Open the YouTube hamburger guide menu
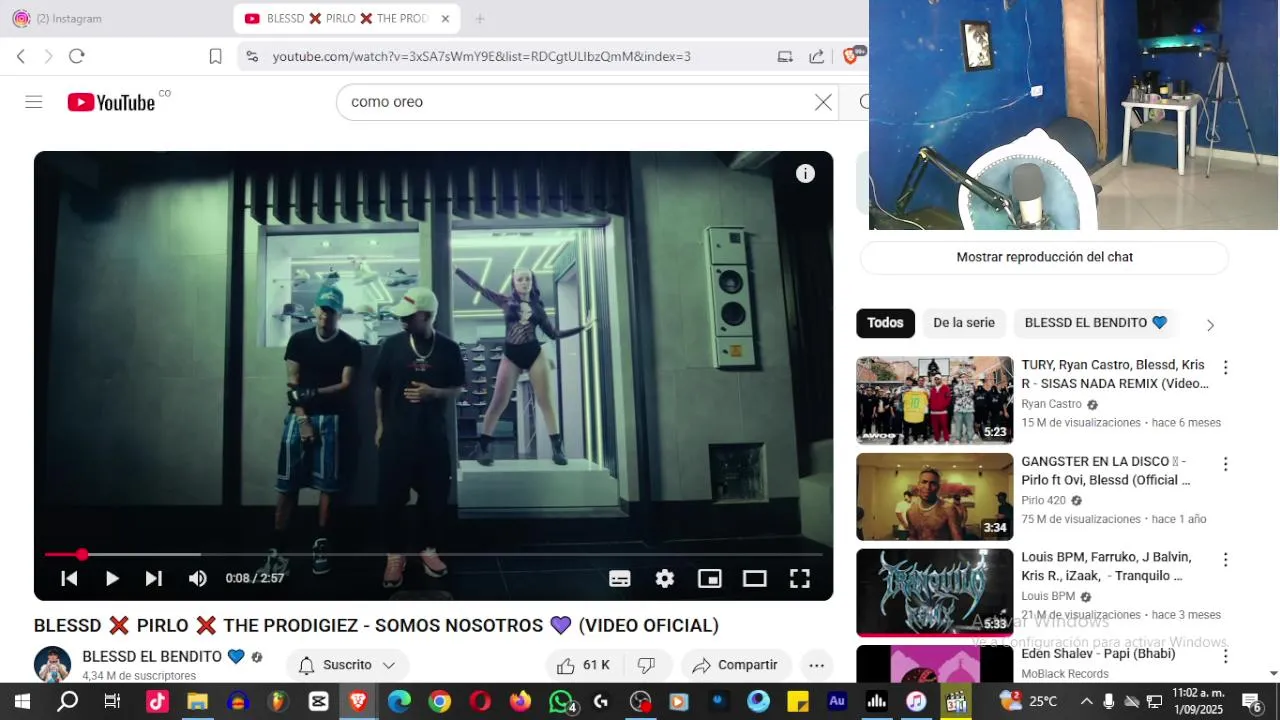Image resolution: width=1280 pixels, height=720 pixels. (34, 102)
